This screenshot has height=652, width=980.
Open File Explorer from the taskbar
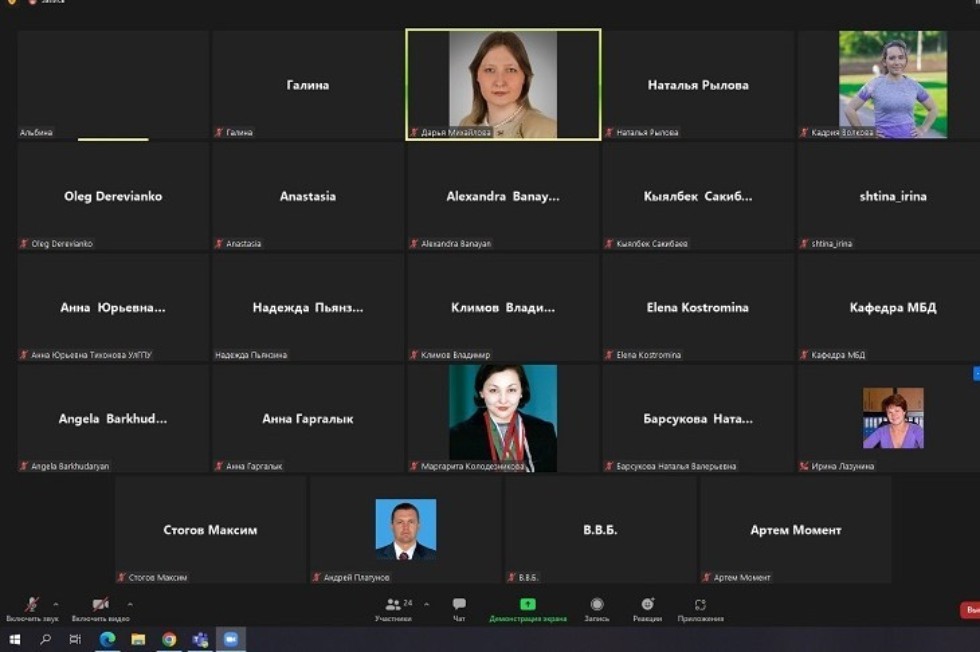(138, 640)
